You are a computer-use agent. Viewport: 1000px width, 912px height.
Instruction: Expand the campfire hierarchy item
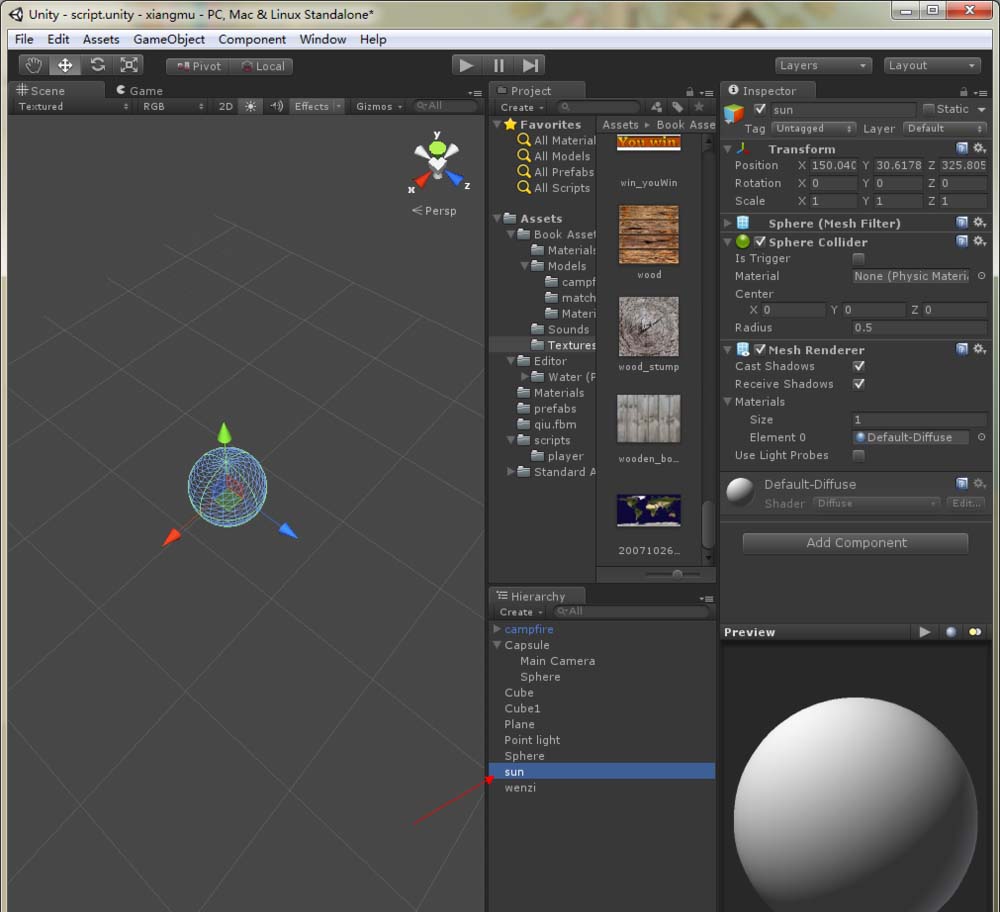tap(497, 629)
